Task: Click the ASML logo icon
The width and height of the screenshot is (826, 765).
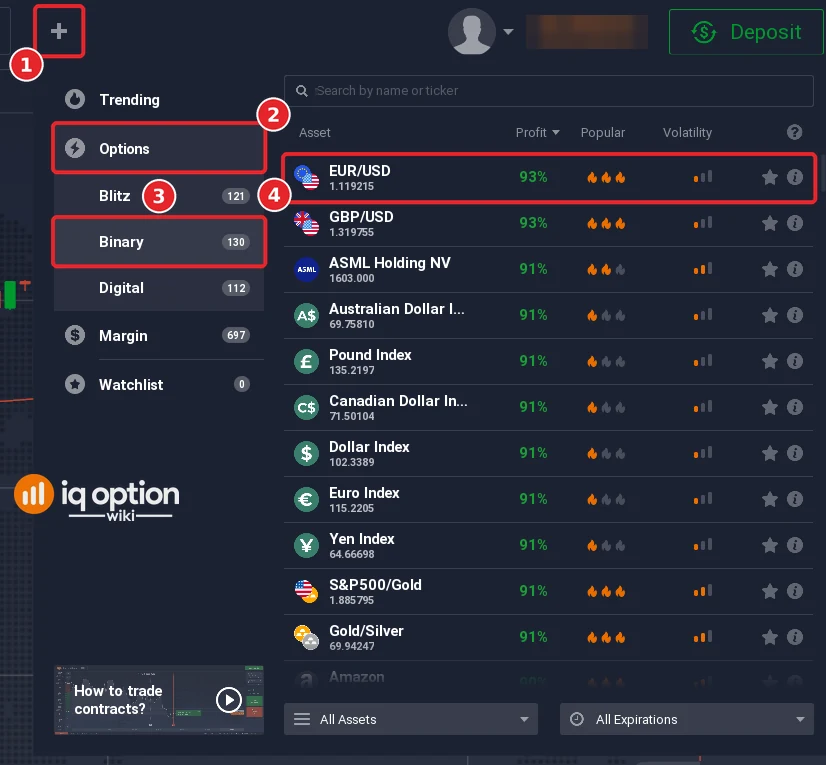Action: (307, 270)
